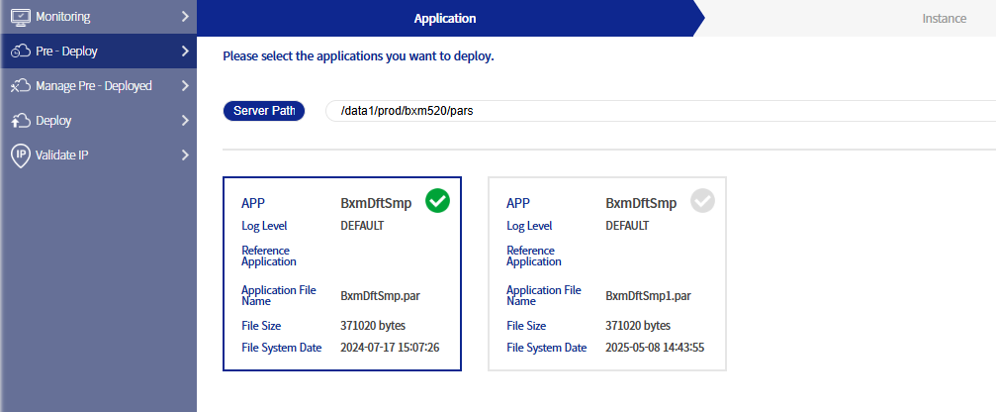Click the Validate IP pin icon
The height and width of the screenshot is (412, 996).
click(20, 155)
